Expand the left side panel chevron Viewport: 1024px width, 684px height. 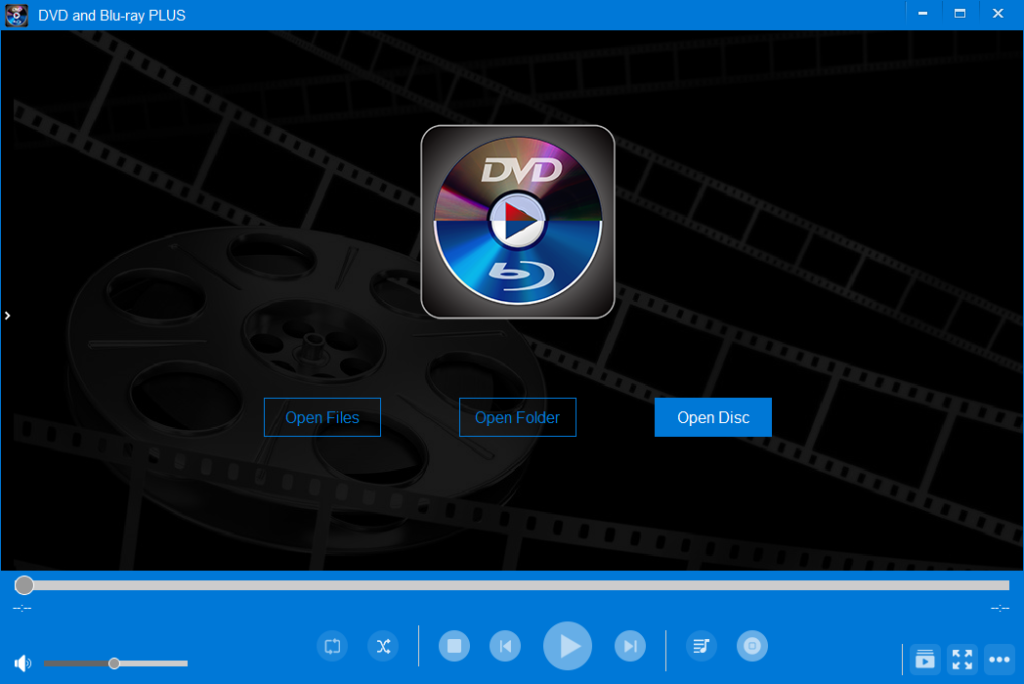click(7, 316)
